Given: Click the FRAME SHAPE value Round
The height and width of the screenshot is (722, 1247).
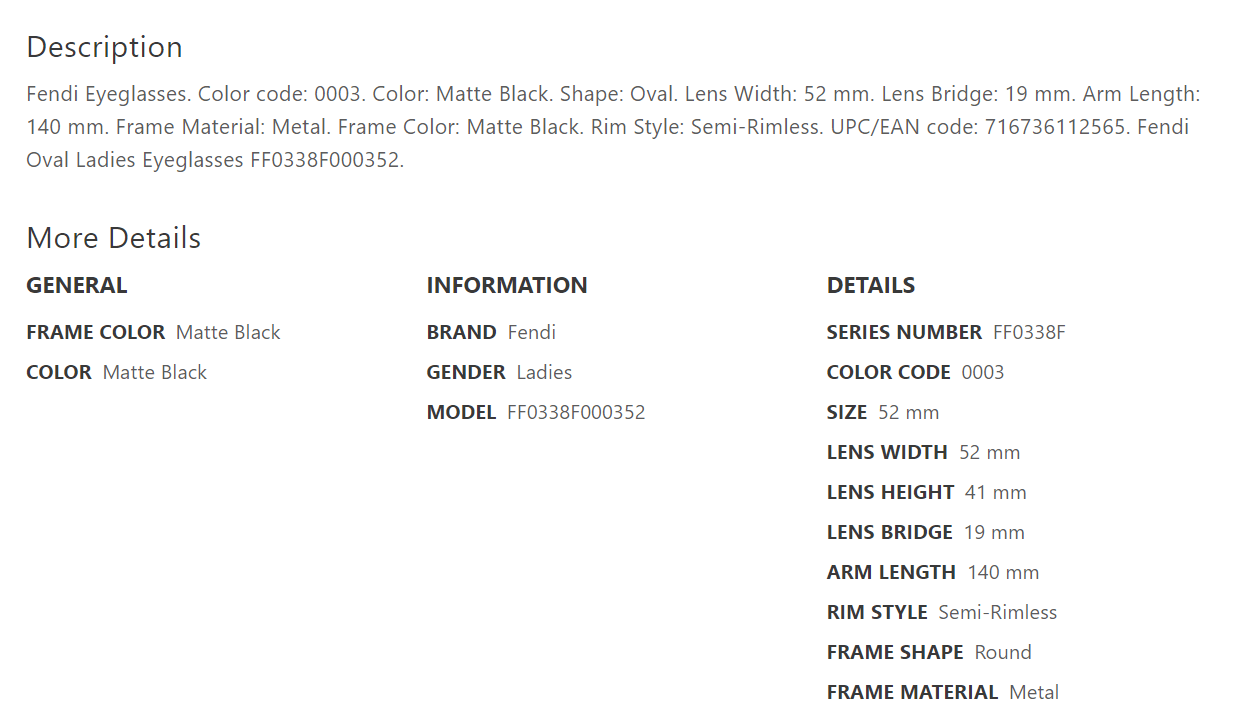Looking at the screenshot, I should [x=1003, y=652].
